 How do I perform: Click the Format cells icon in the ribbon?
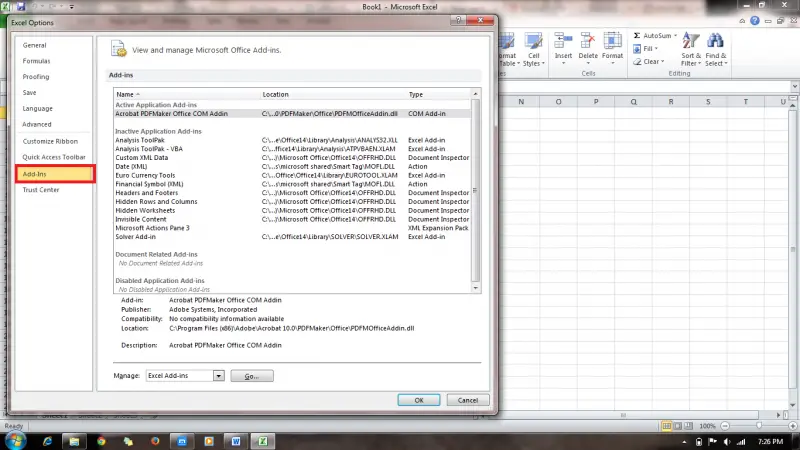(x=612, y=41)
